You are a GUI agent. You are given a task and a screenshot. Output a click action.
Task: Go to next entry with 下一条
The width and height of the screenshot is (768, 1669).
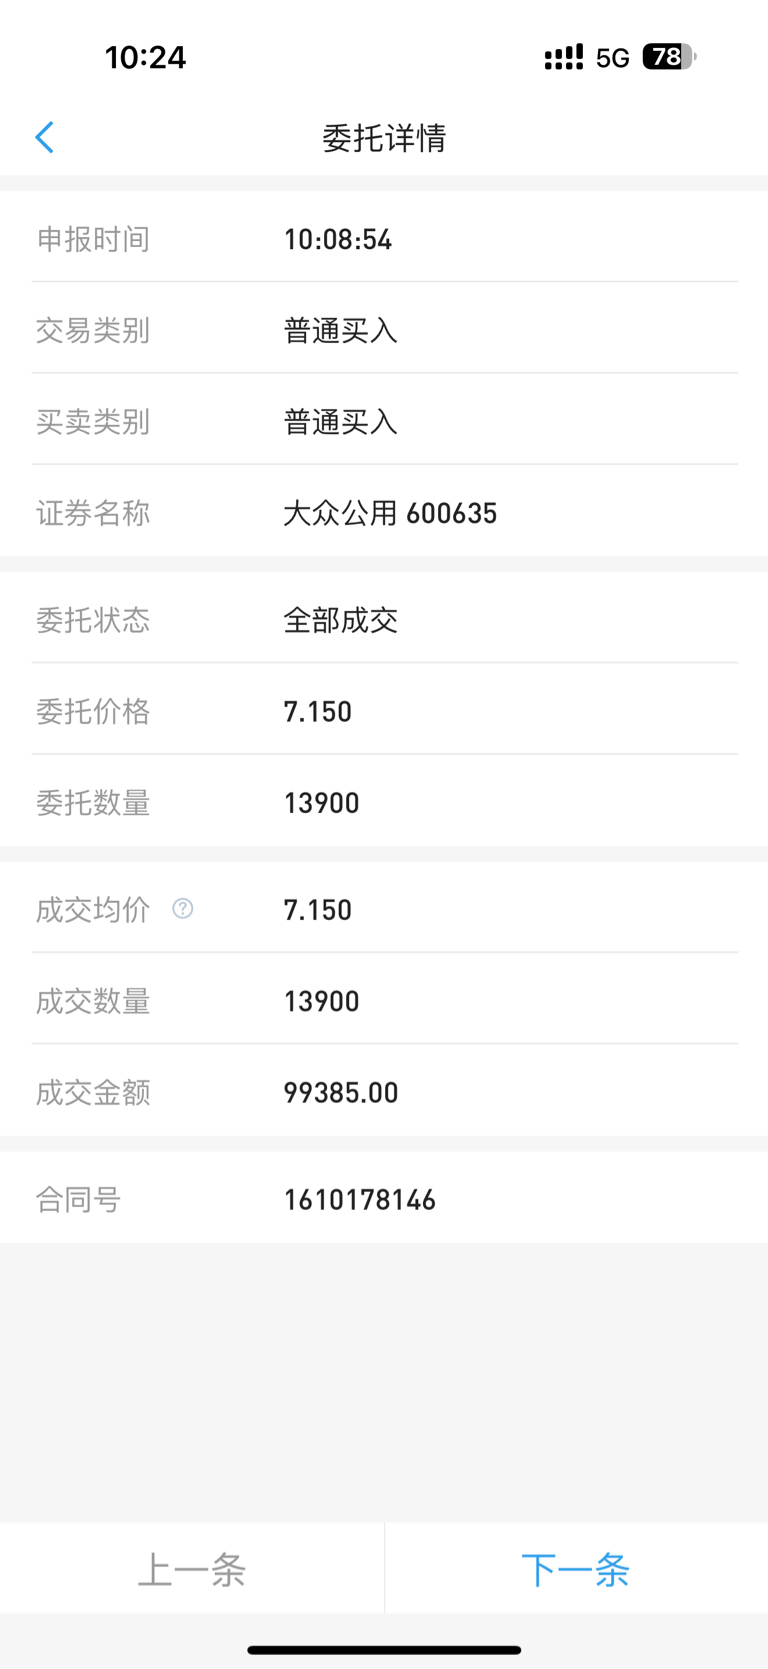(576, 1569)
